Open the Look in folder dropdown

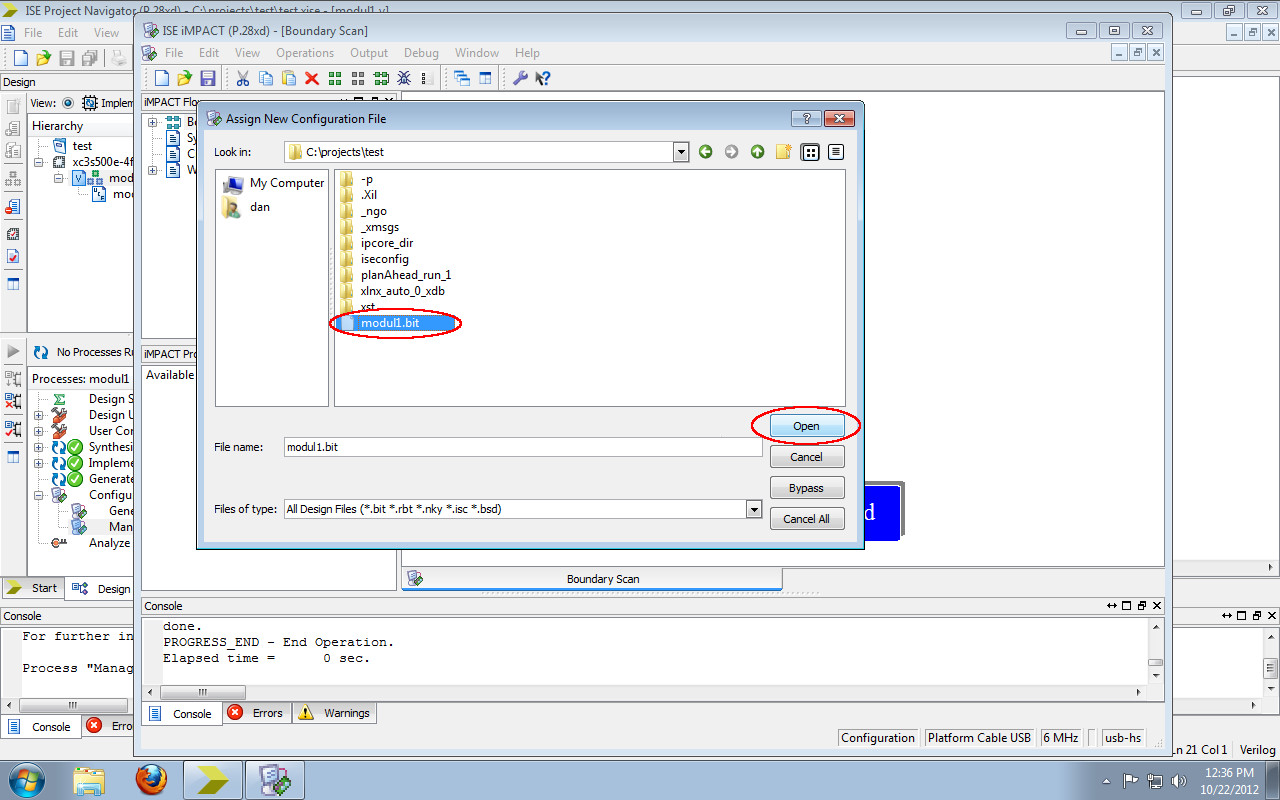[x=681, y=151]
